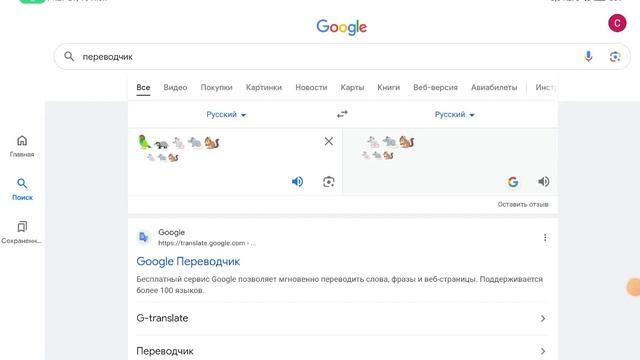Open the target language Русский dropdown
This screenshot has width=640, height=360.
point(454,114)
